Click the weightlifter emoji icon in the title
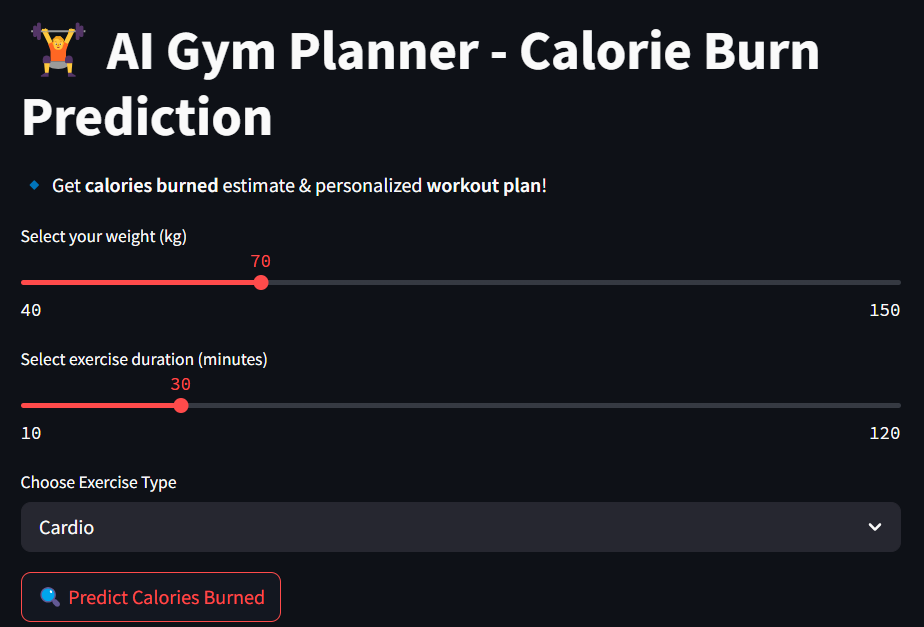Image resolution: width=924 pixels, height=627 pixels. tap(58, 50)
